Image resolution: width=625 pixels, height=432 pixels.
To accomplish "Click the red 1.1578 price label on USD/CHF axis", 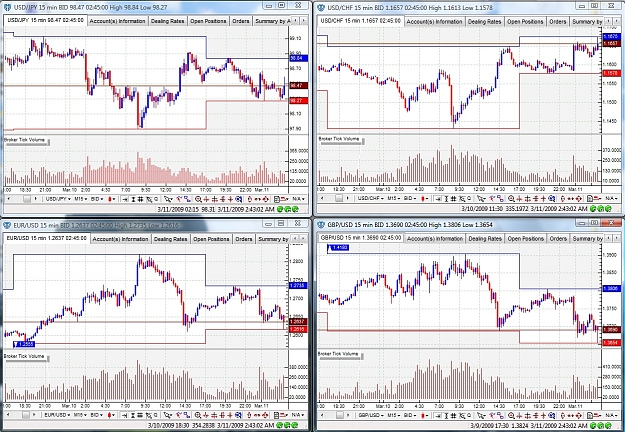I will [x=611, y=73].
